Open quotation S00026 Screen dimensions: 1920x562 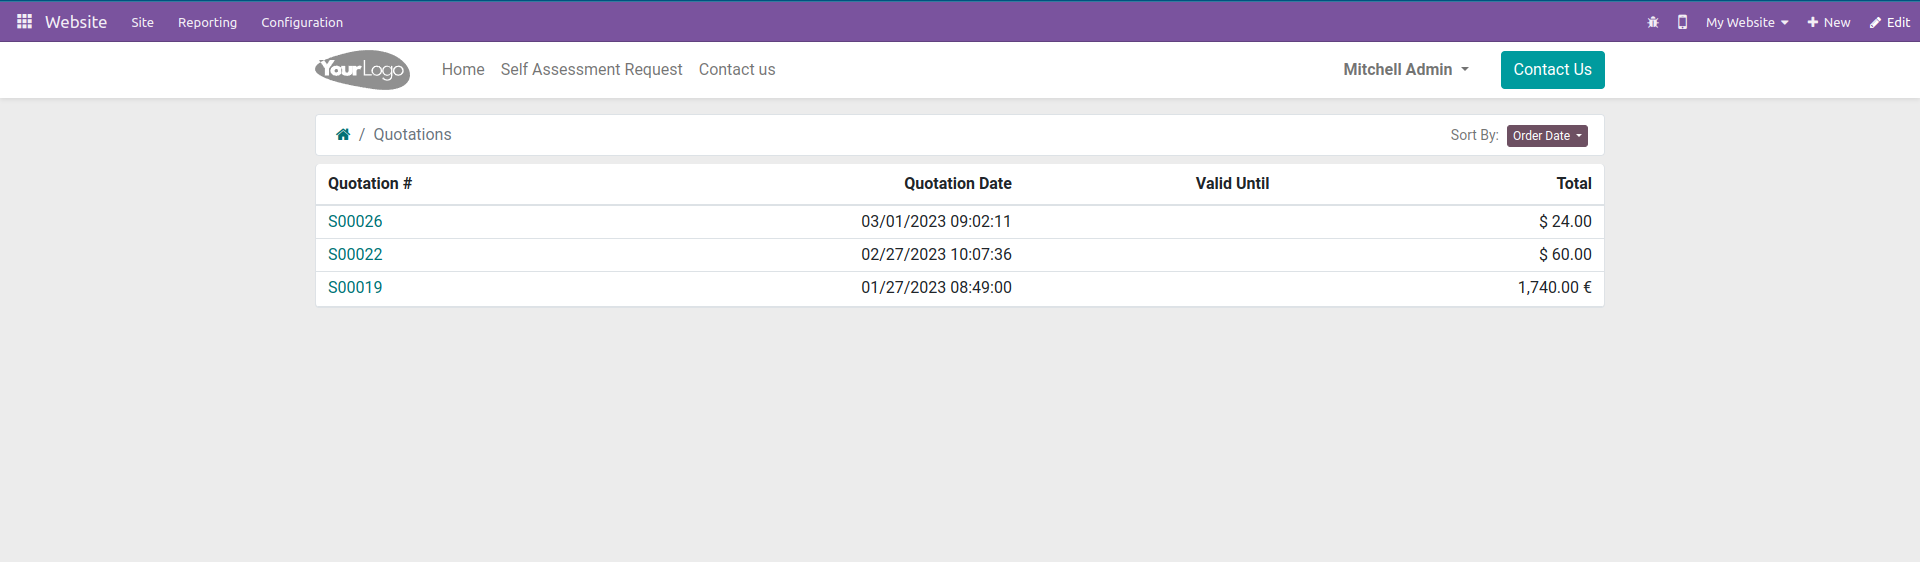coord(355,222)
